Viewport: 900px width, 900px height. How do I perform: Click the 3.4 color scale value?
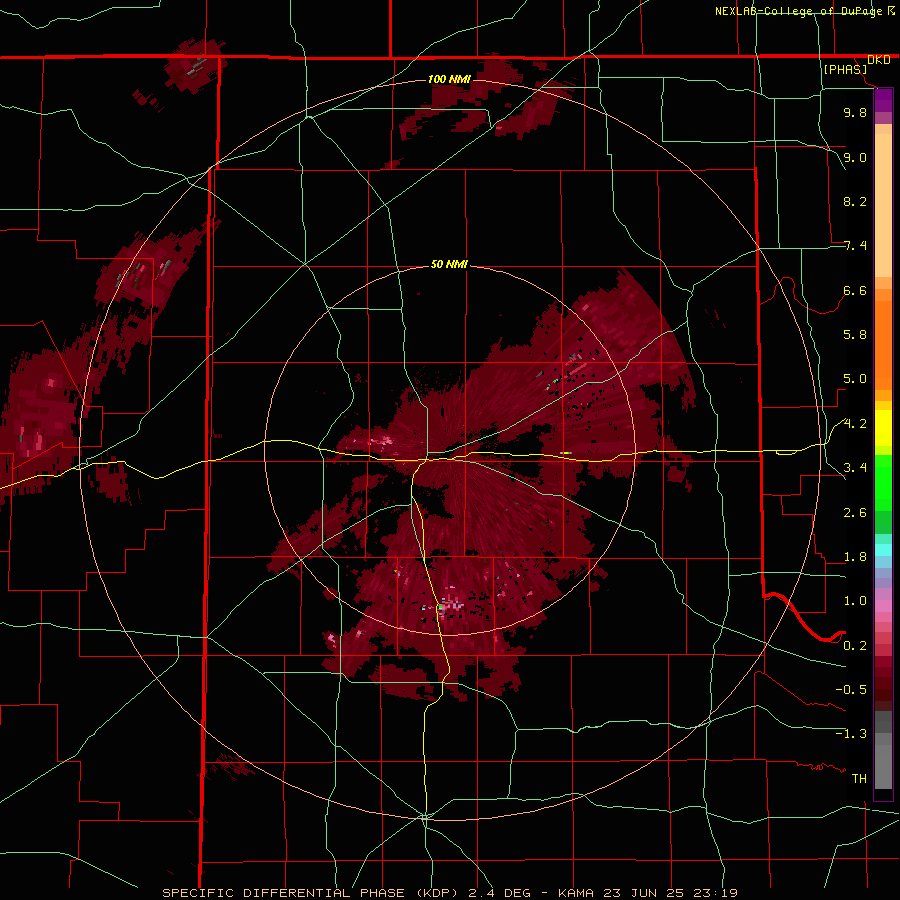click(855, 468)
